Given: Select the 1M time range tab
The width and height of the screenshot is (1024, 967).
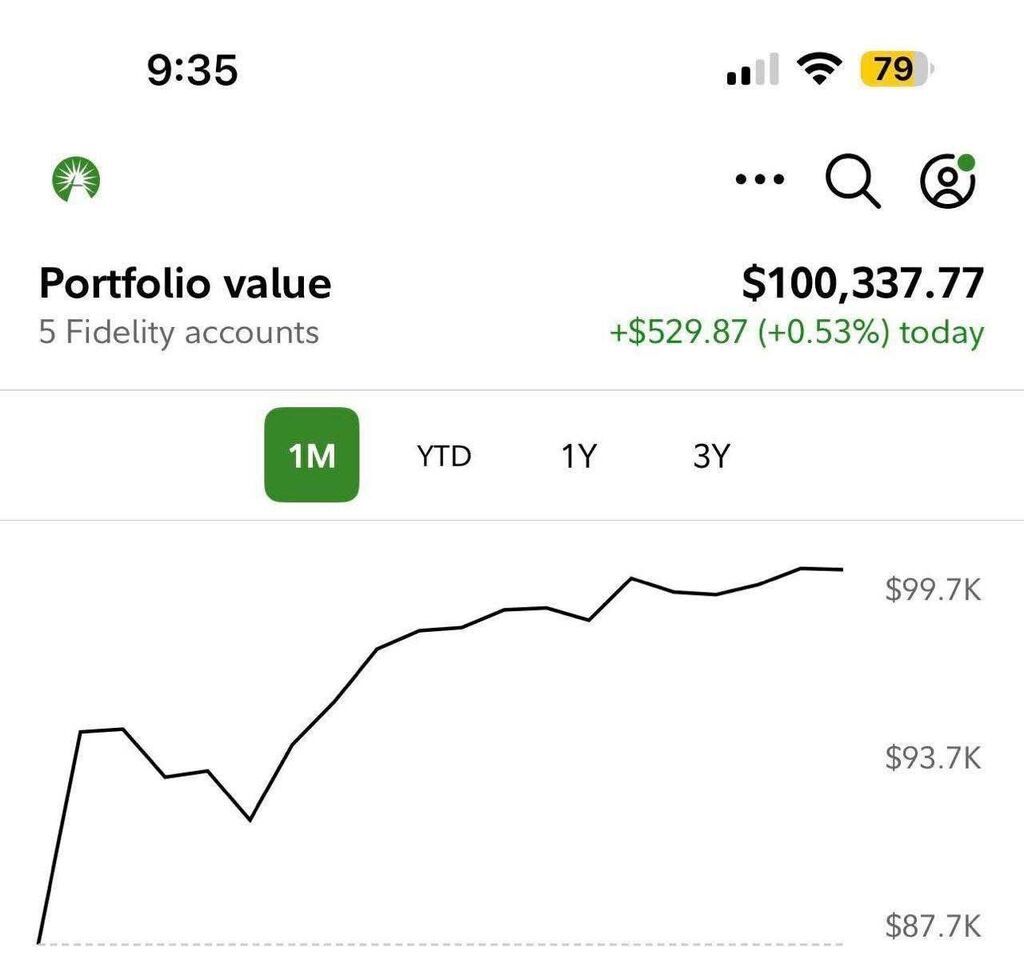Looking at the screenshot, I should tap(311, 455).
